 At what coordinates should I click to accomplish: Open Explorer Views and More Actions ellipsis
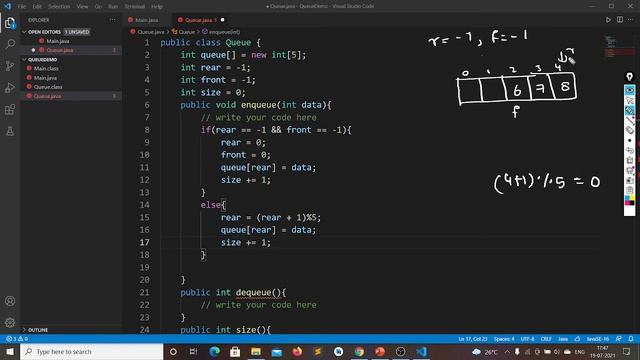[x=112, y=20]
